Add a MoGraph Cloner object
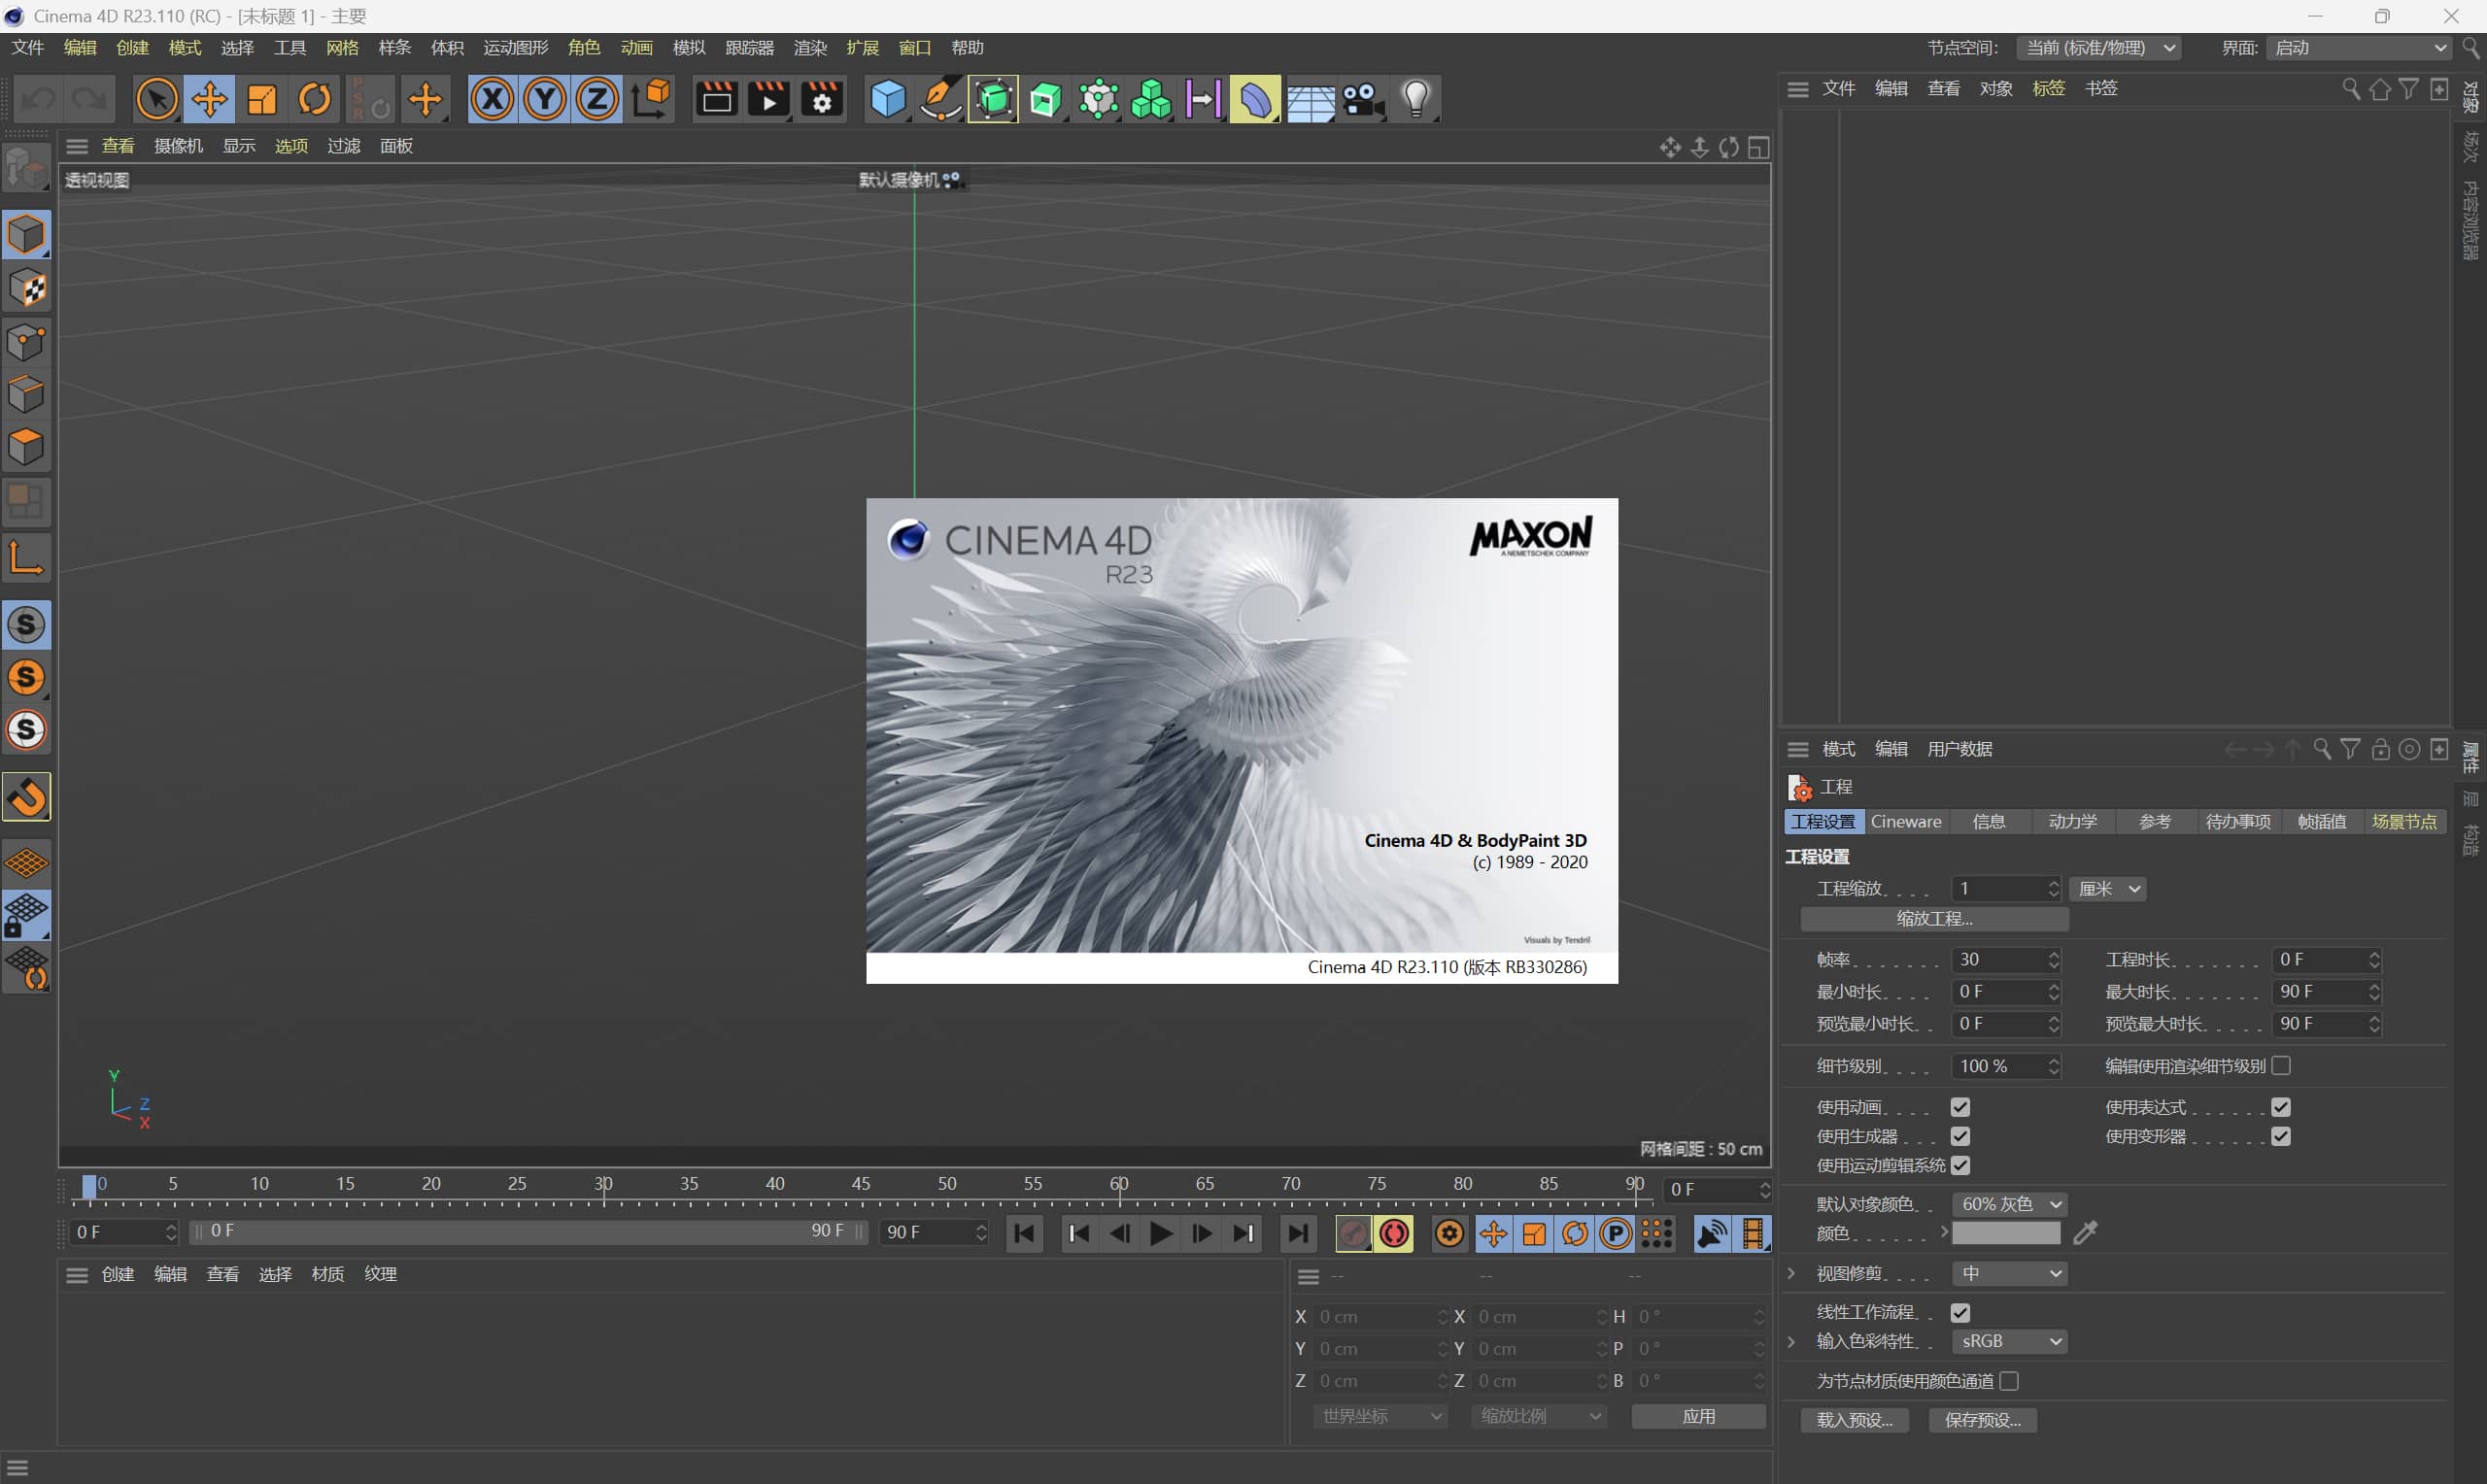 click(1151, 99)
